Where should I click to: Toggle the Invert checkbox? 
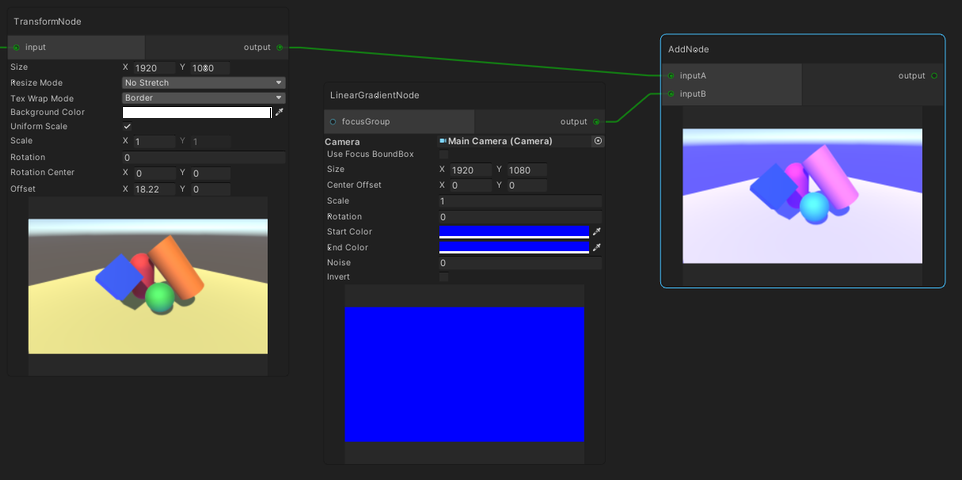coord(444,277)
